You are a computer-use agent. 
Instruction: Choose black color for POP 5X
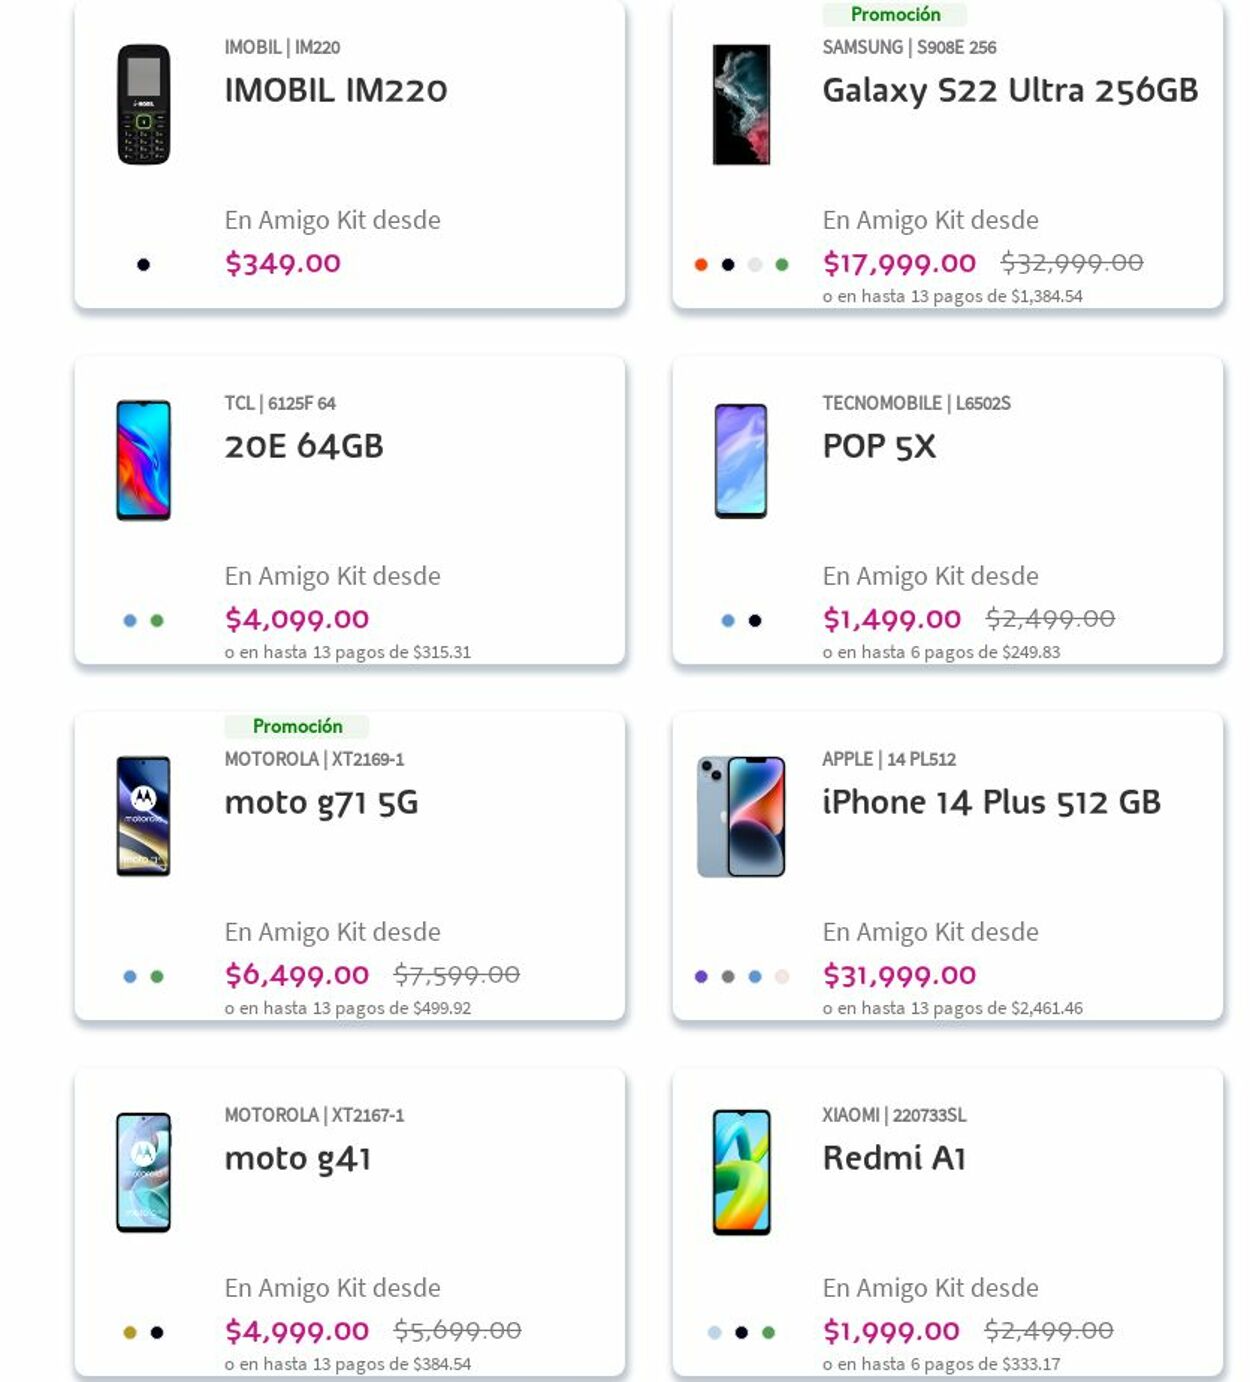pos(755,621)
